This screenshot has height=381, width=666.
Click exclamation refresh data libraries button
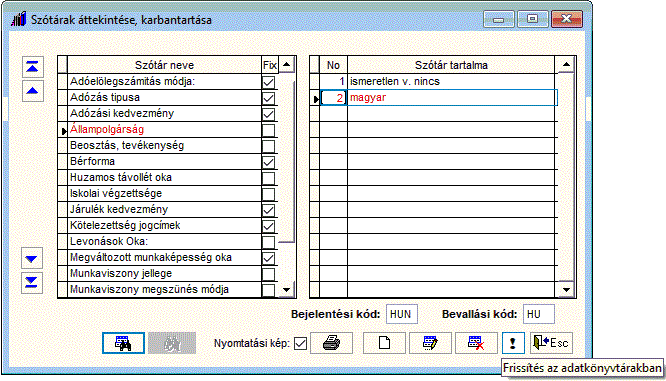point(513,343)
